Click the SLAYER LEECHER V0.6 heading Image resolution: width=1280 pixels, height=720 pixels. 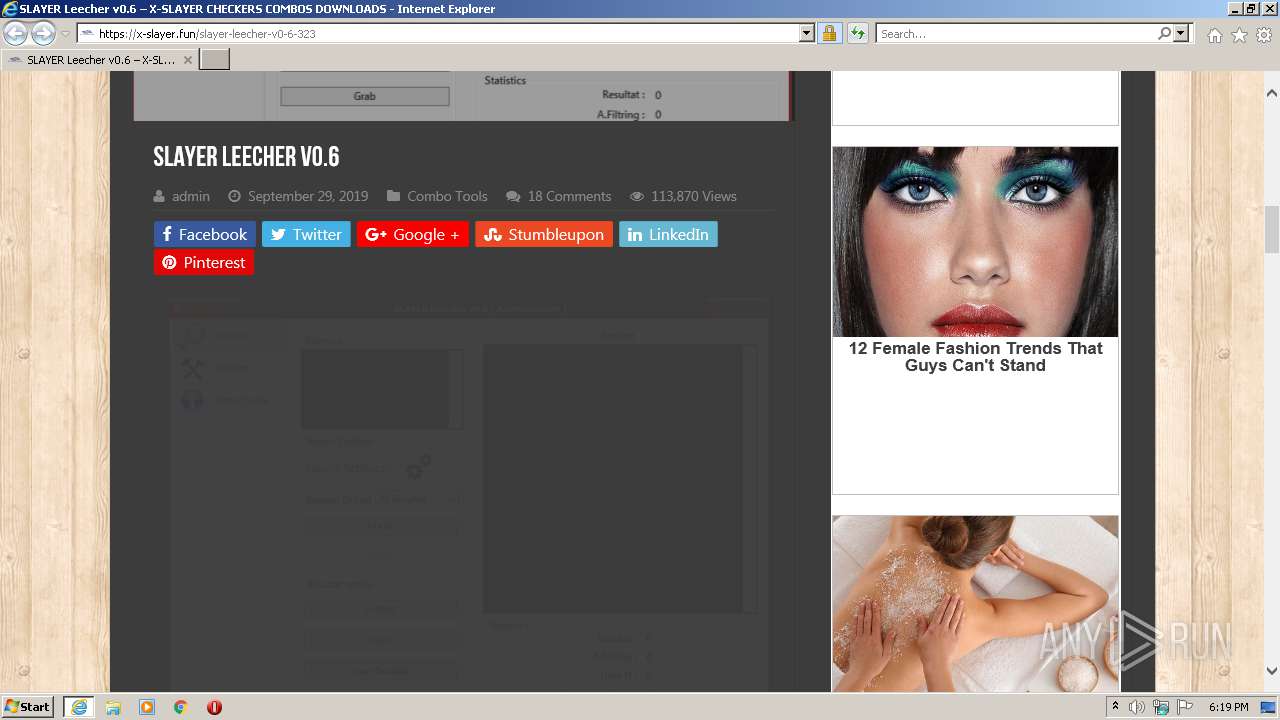246,157
